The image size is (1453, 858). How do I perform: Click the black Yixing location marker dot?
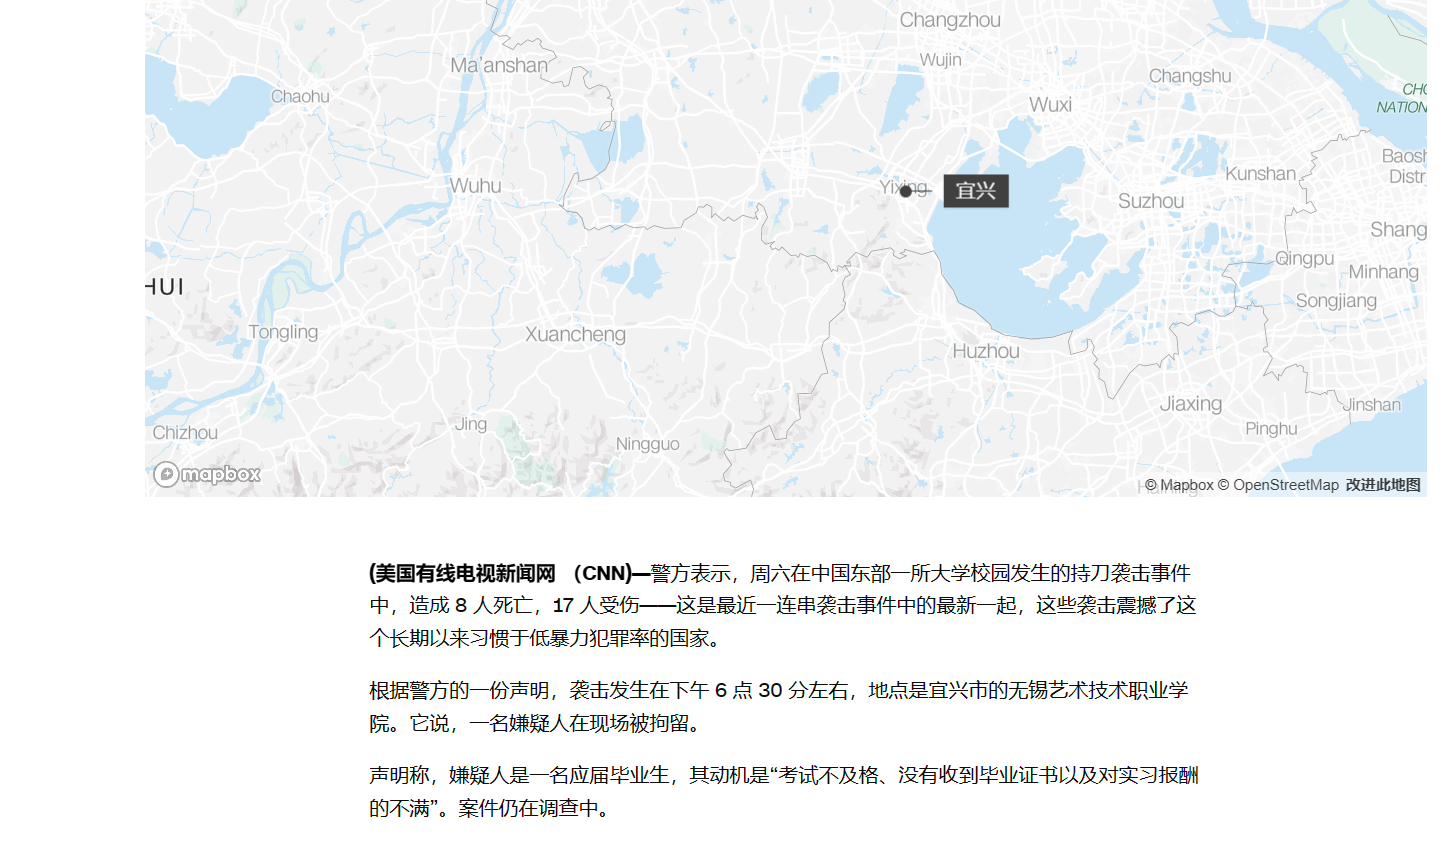(906, 191)
